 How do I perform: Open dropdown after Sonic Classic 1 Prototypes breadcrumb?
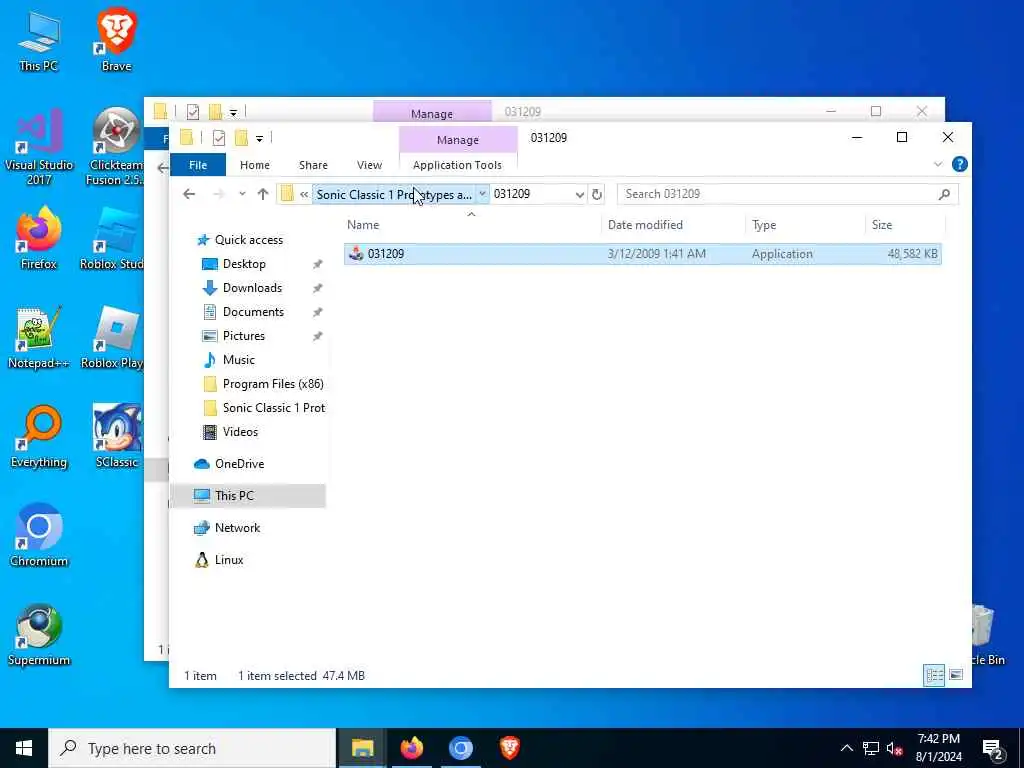point(482,194)
